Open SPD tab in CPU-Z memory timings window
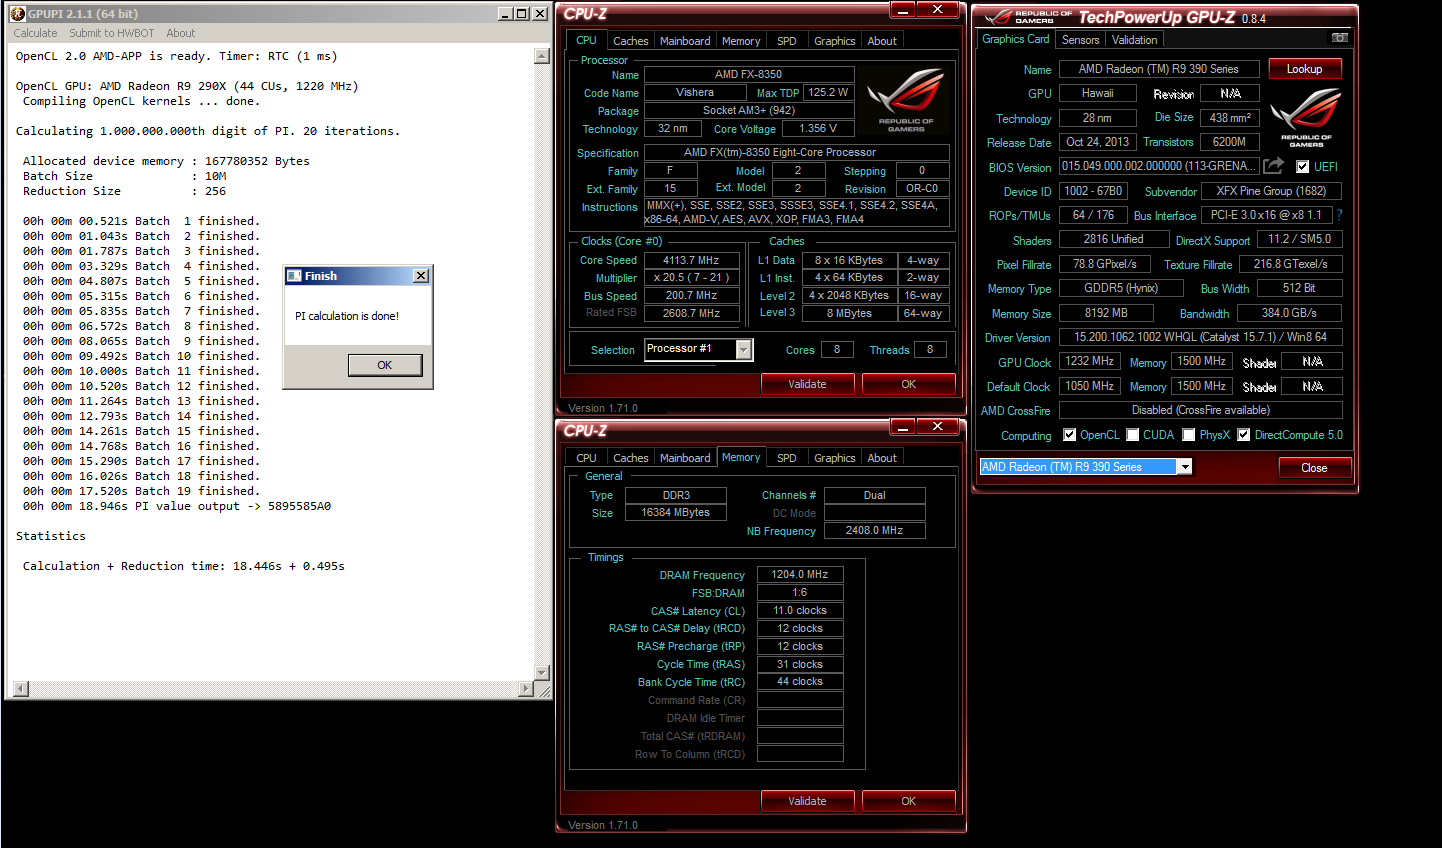Image resolution: width=1442 pixels, height=848 pixels. click(x=787, y=458)
